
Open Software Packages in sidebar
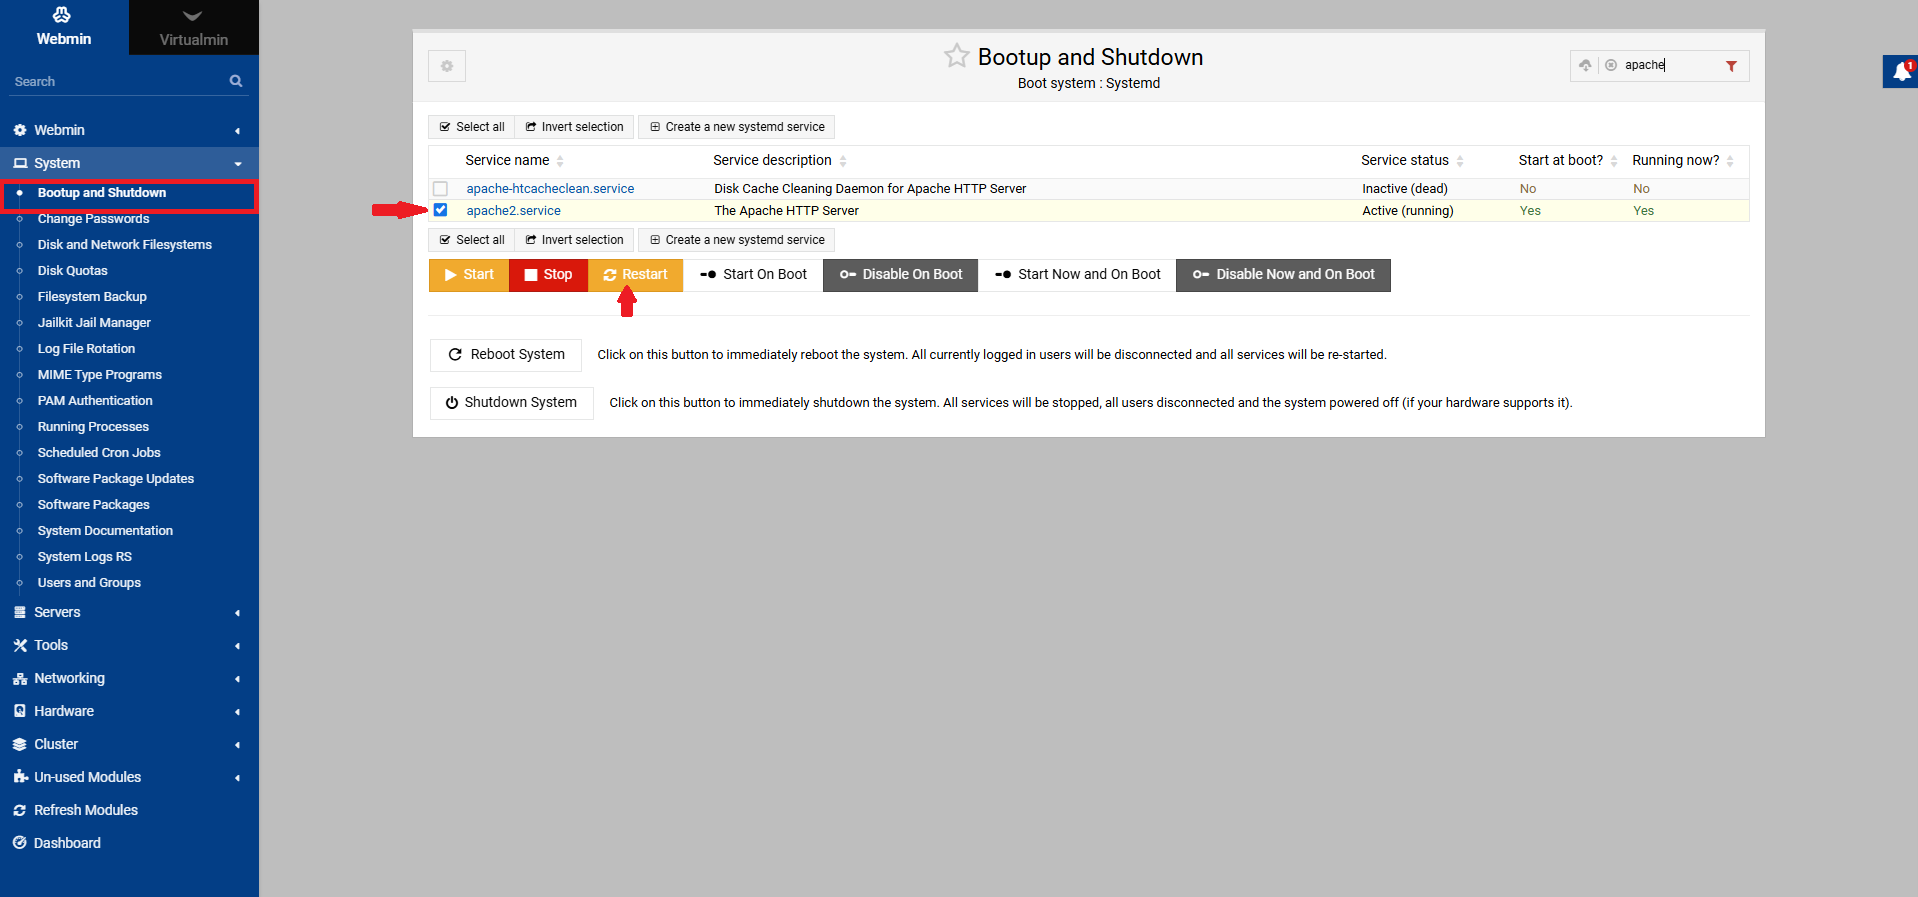point(93,505)
